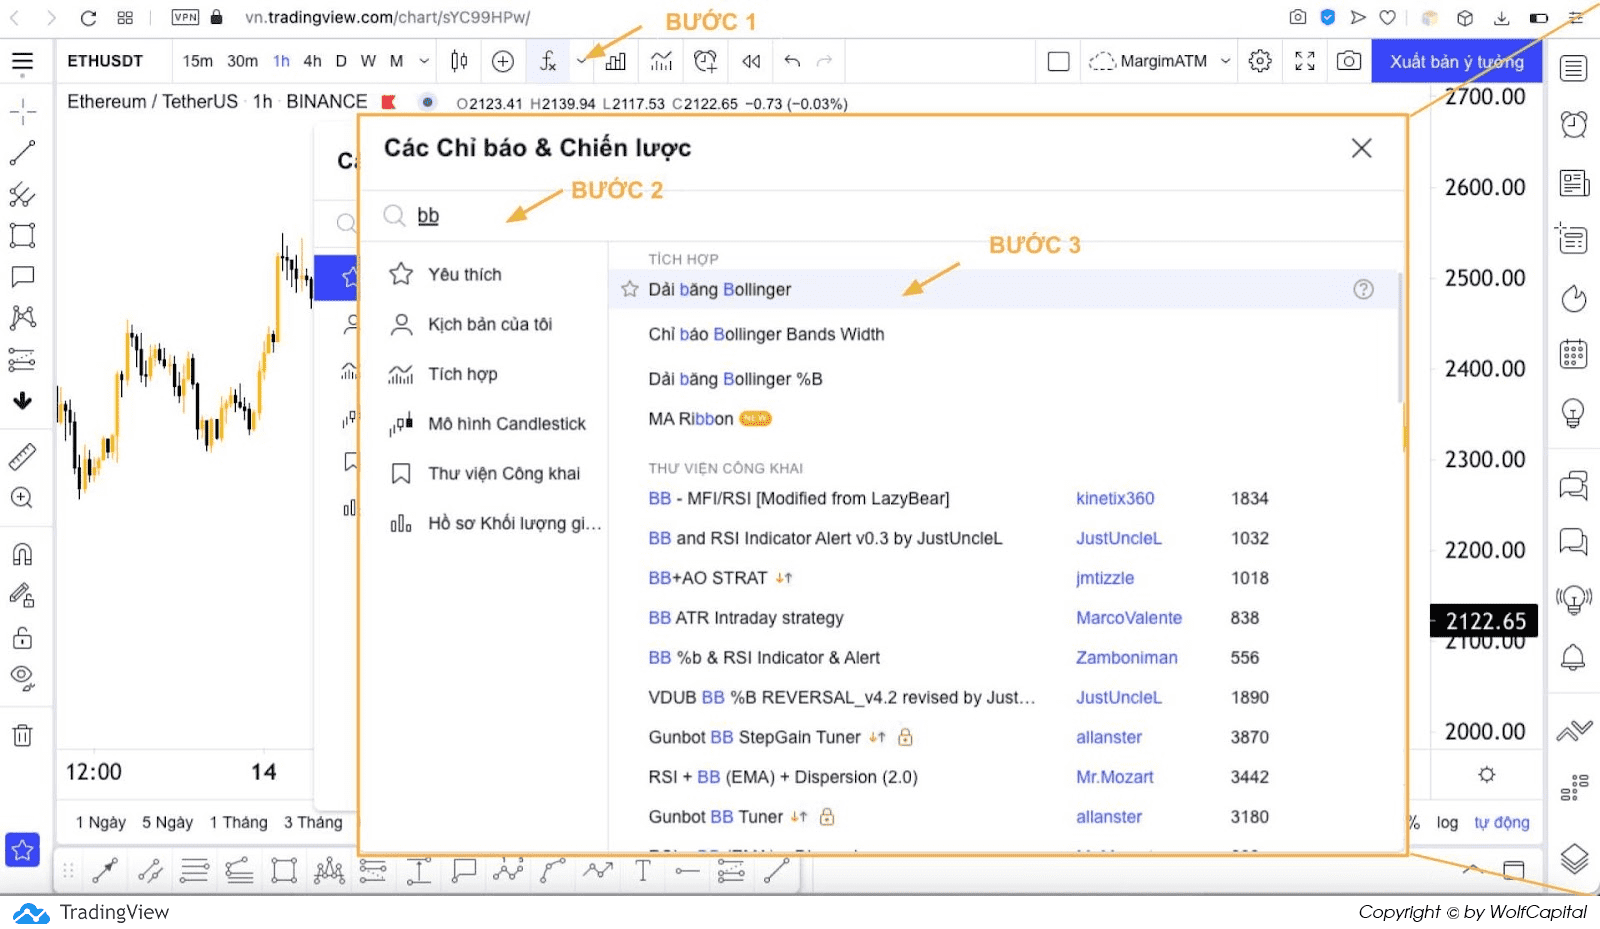1600x929 pixels.
Task: Open the financials bar chart icon
Action: click(616, 61)
